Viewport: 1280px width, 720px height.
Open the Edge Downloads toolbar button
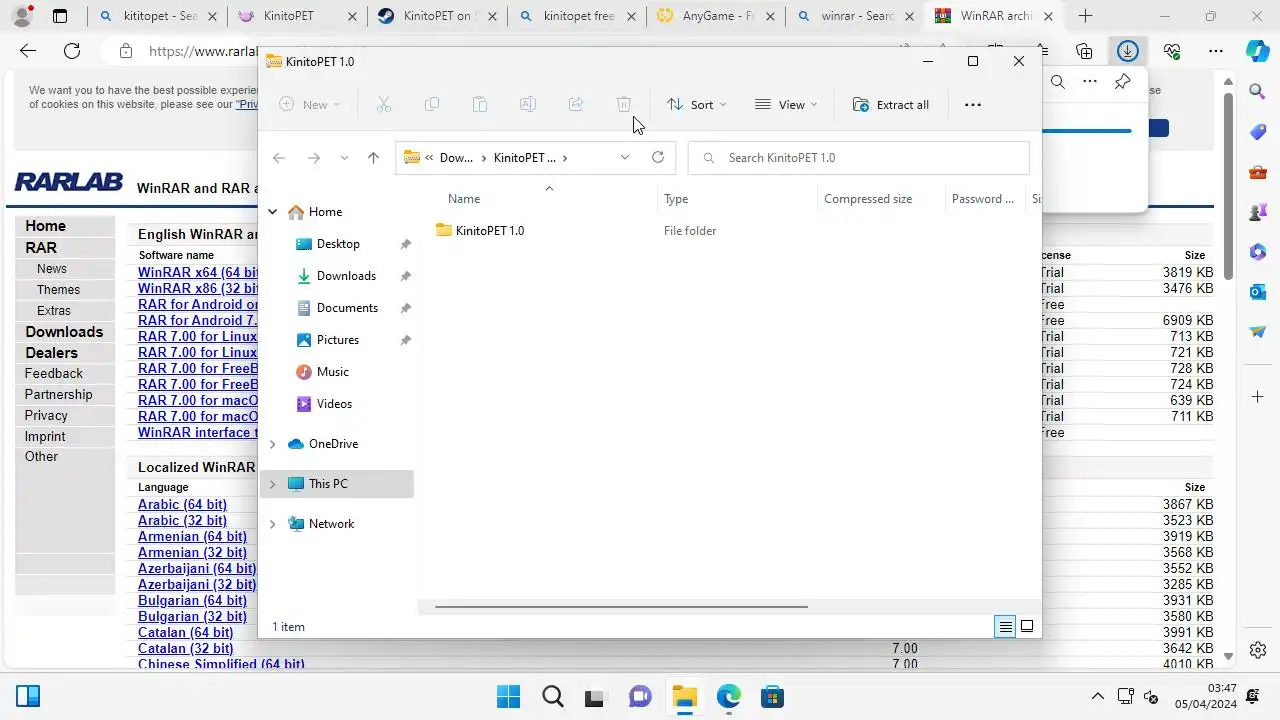pos(1128,51)
